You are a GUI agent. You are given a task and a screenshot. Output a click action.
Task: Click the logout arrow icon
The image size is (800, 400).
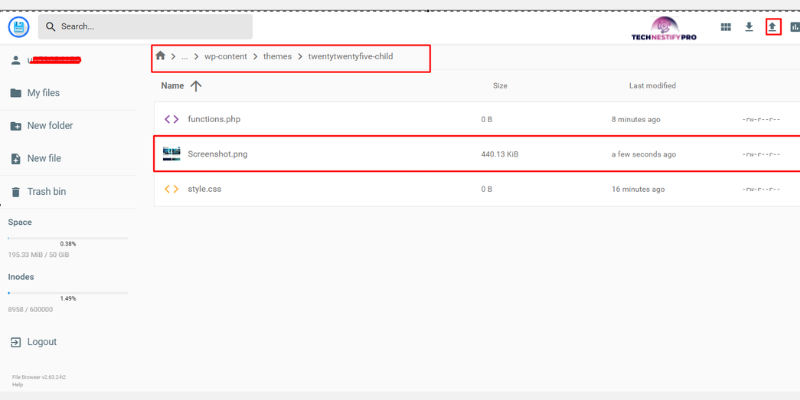(x=16, y=342)
